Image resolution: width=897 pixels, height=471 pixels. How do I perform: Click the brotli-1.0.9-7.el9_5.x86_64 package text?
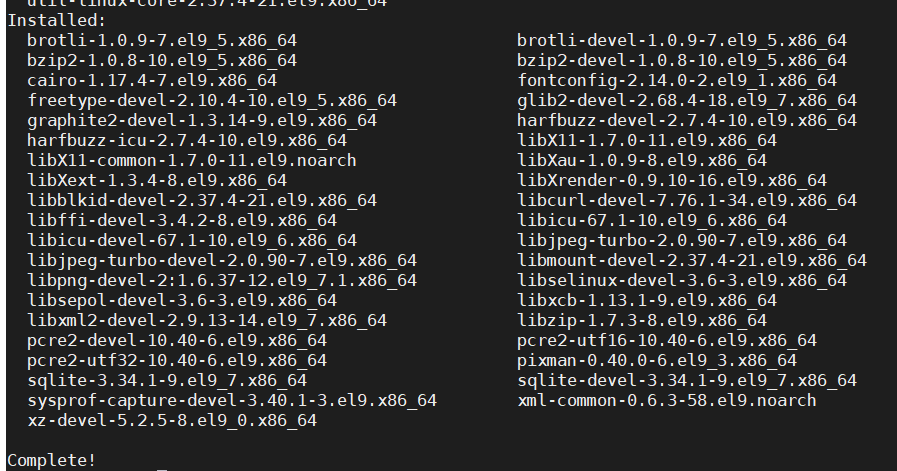click(162, 40)
